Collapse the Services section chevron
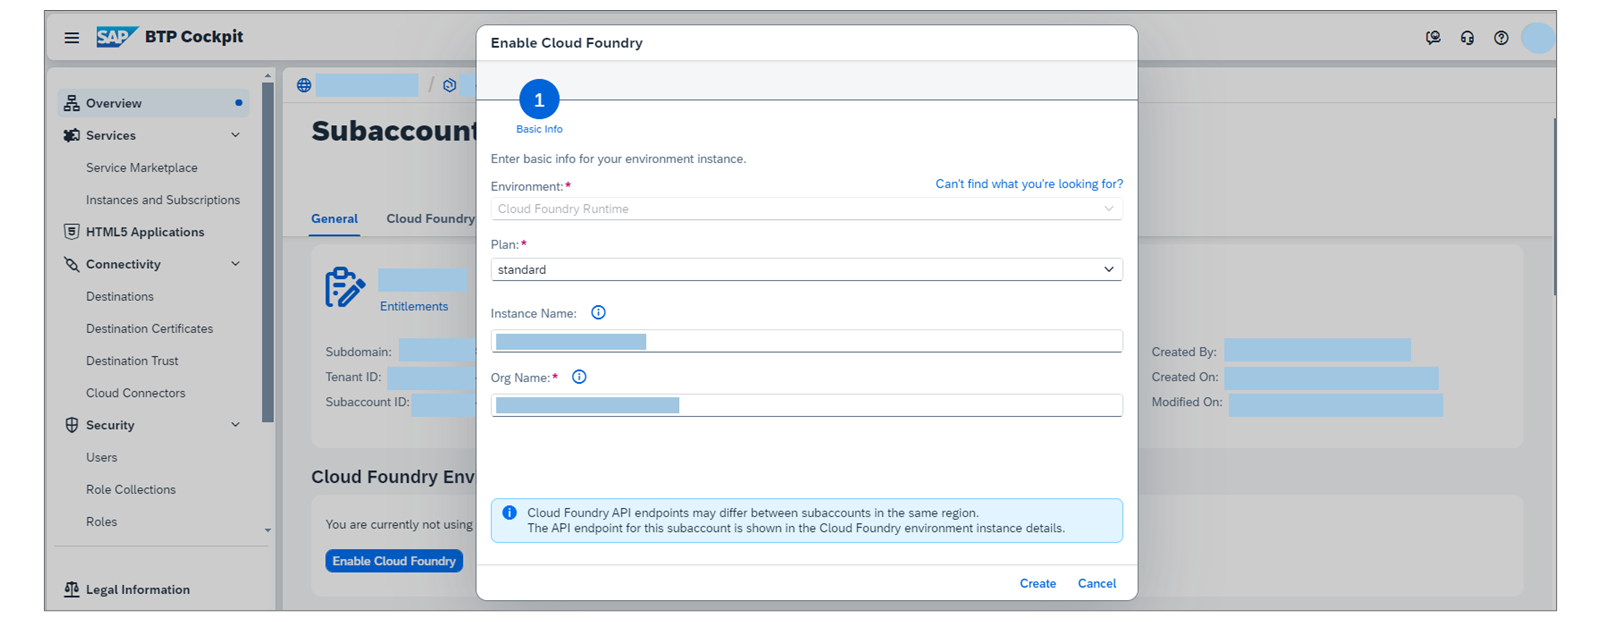The image size is (1600, 622). (x=236, y=135)
